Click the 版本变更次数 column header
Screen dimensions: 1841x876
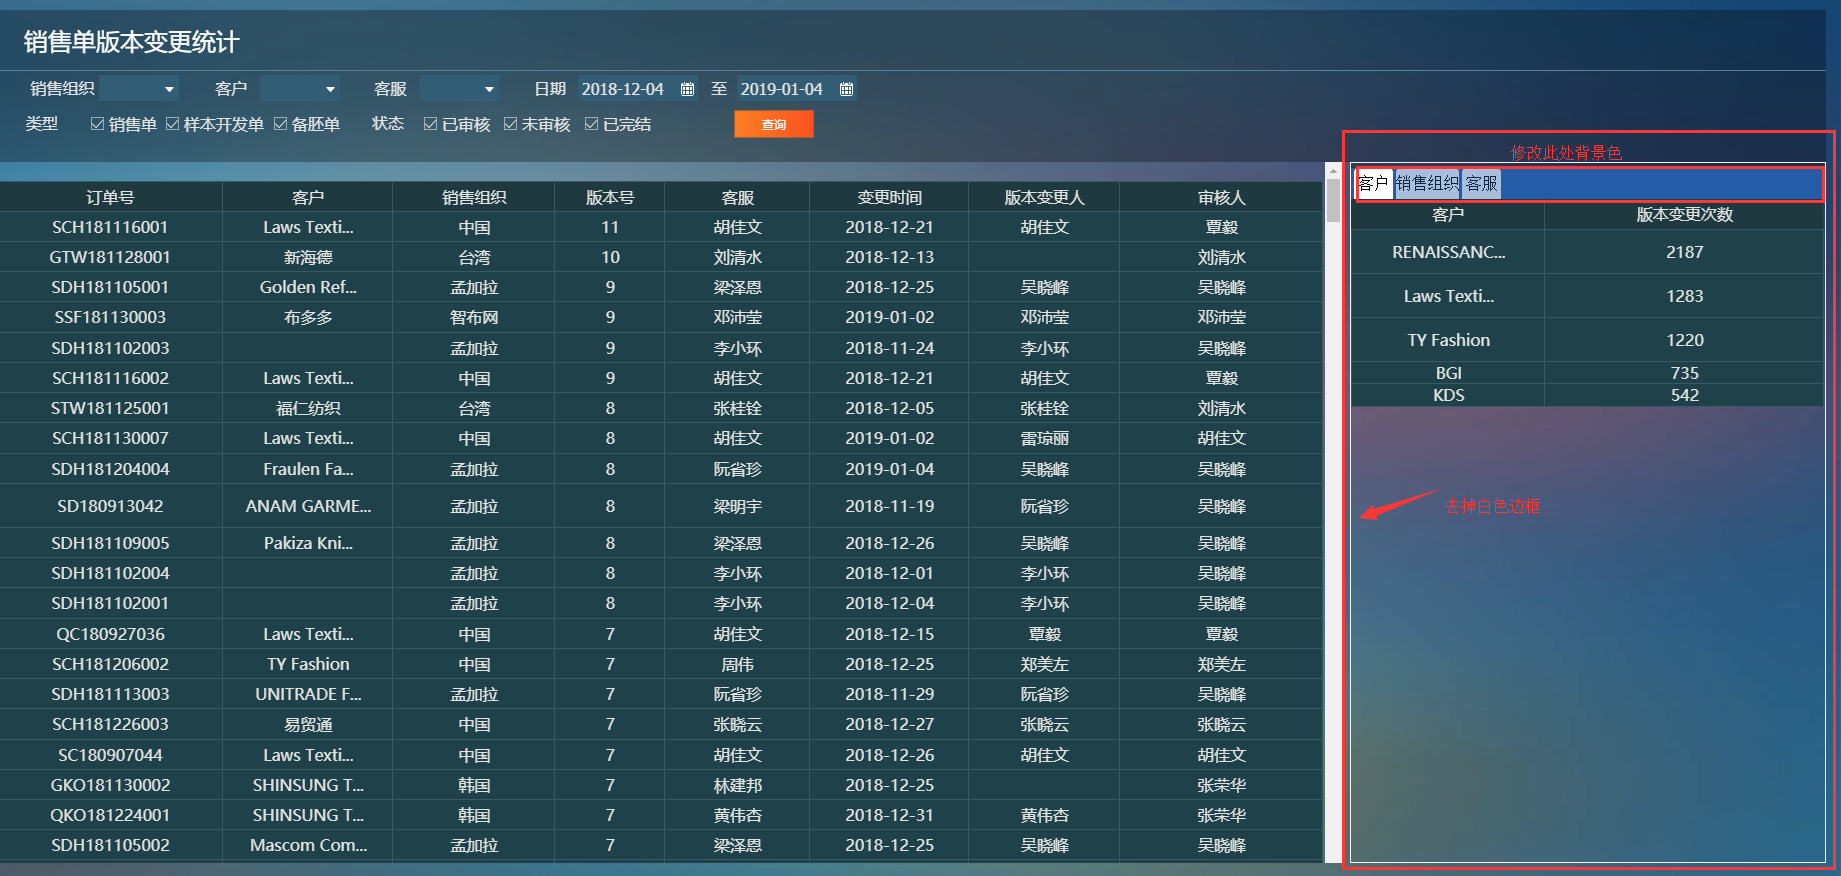point(1685,214)
